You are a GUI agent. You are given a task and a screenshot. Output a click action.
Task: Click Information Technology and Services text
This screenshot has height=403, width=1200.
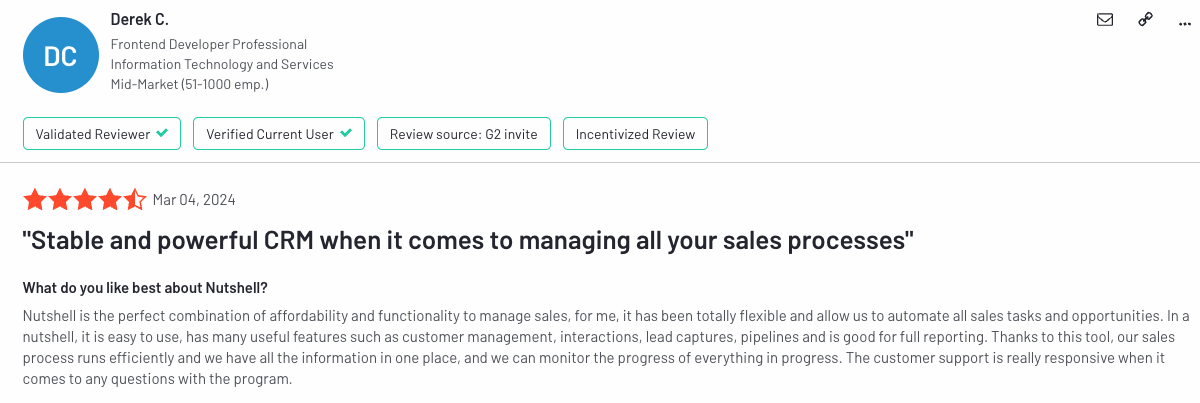[x=222, y=64]
